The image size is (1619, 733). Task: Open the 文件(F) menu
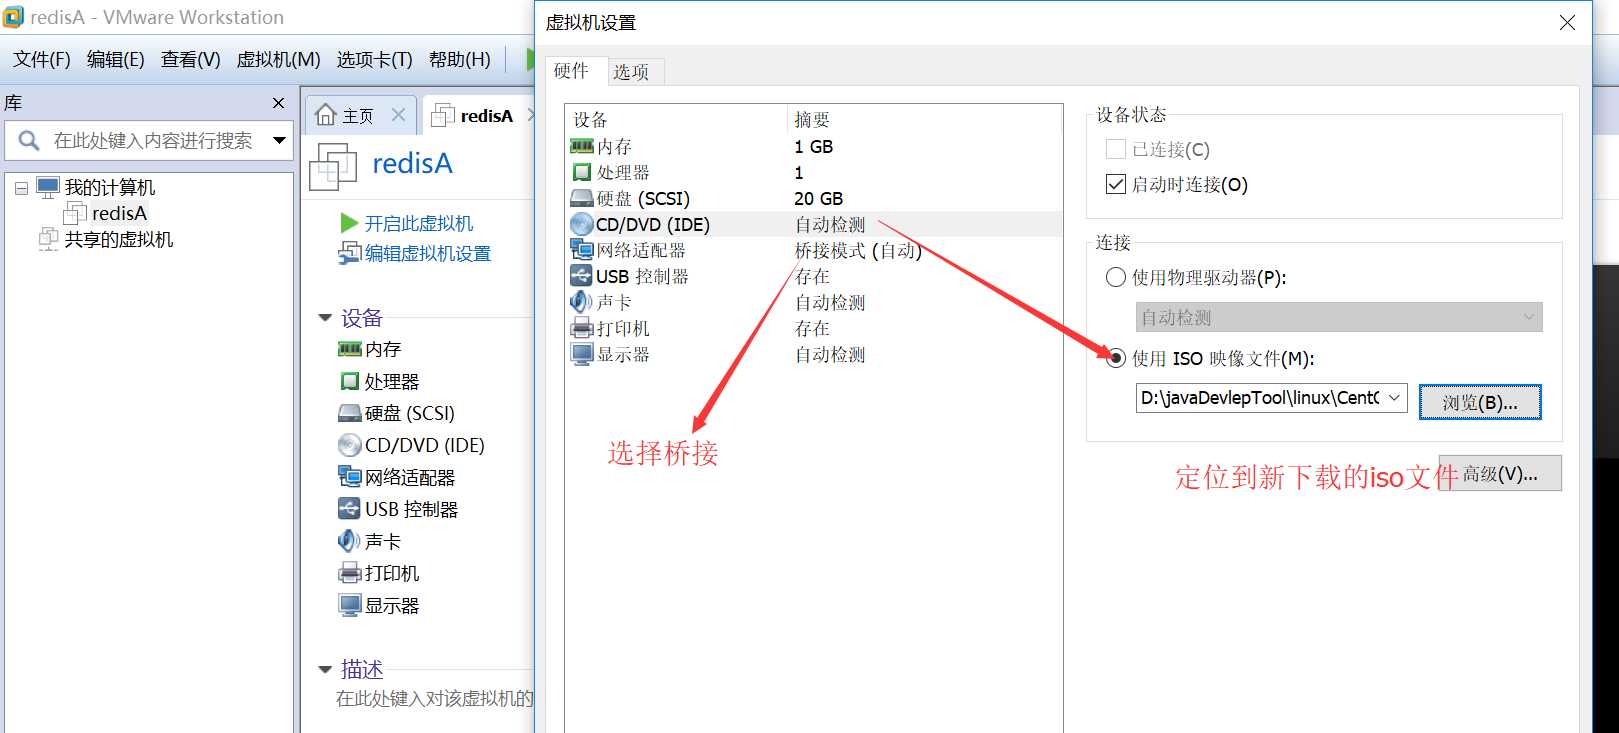(x=42, y=59)
